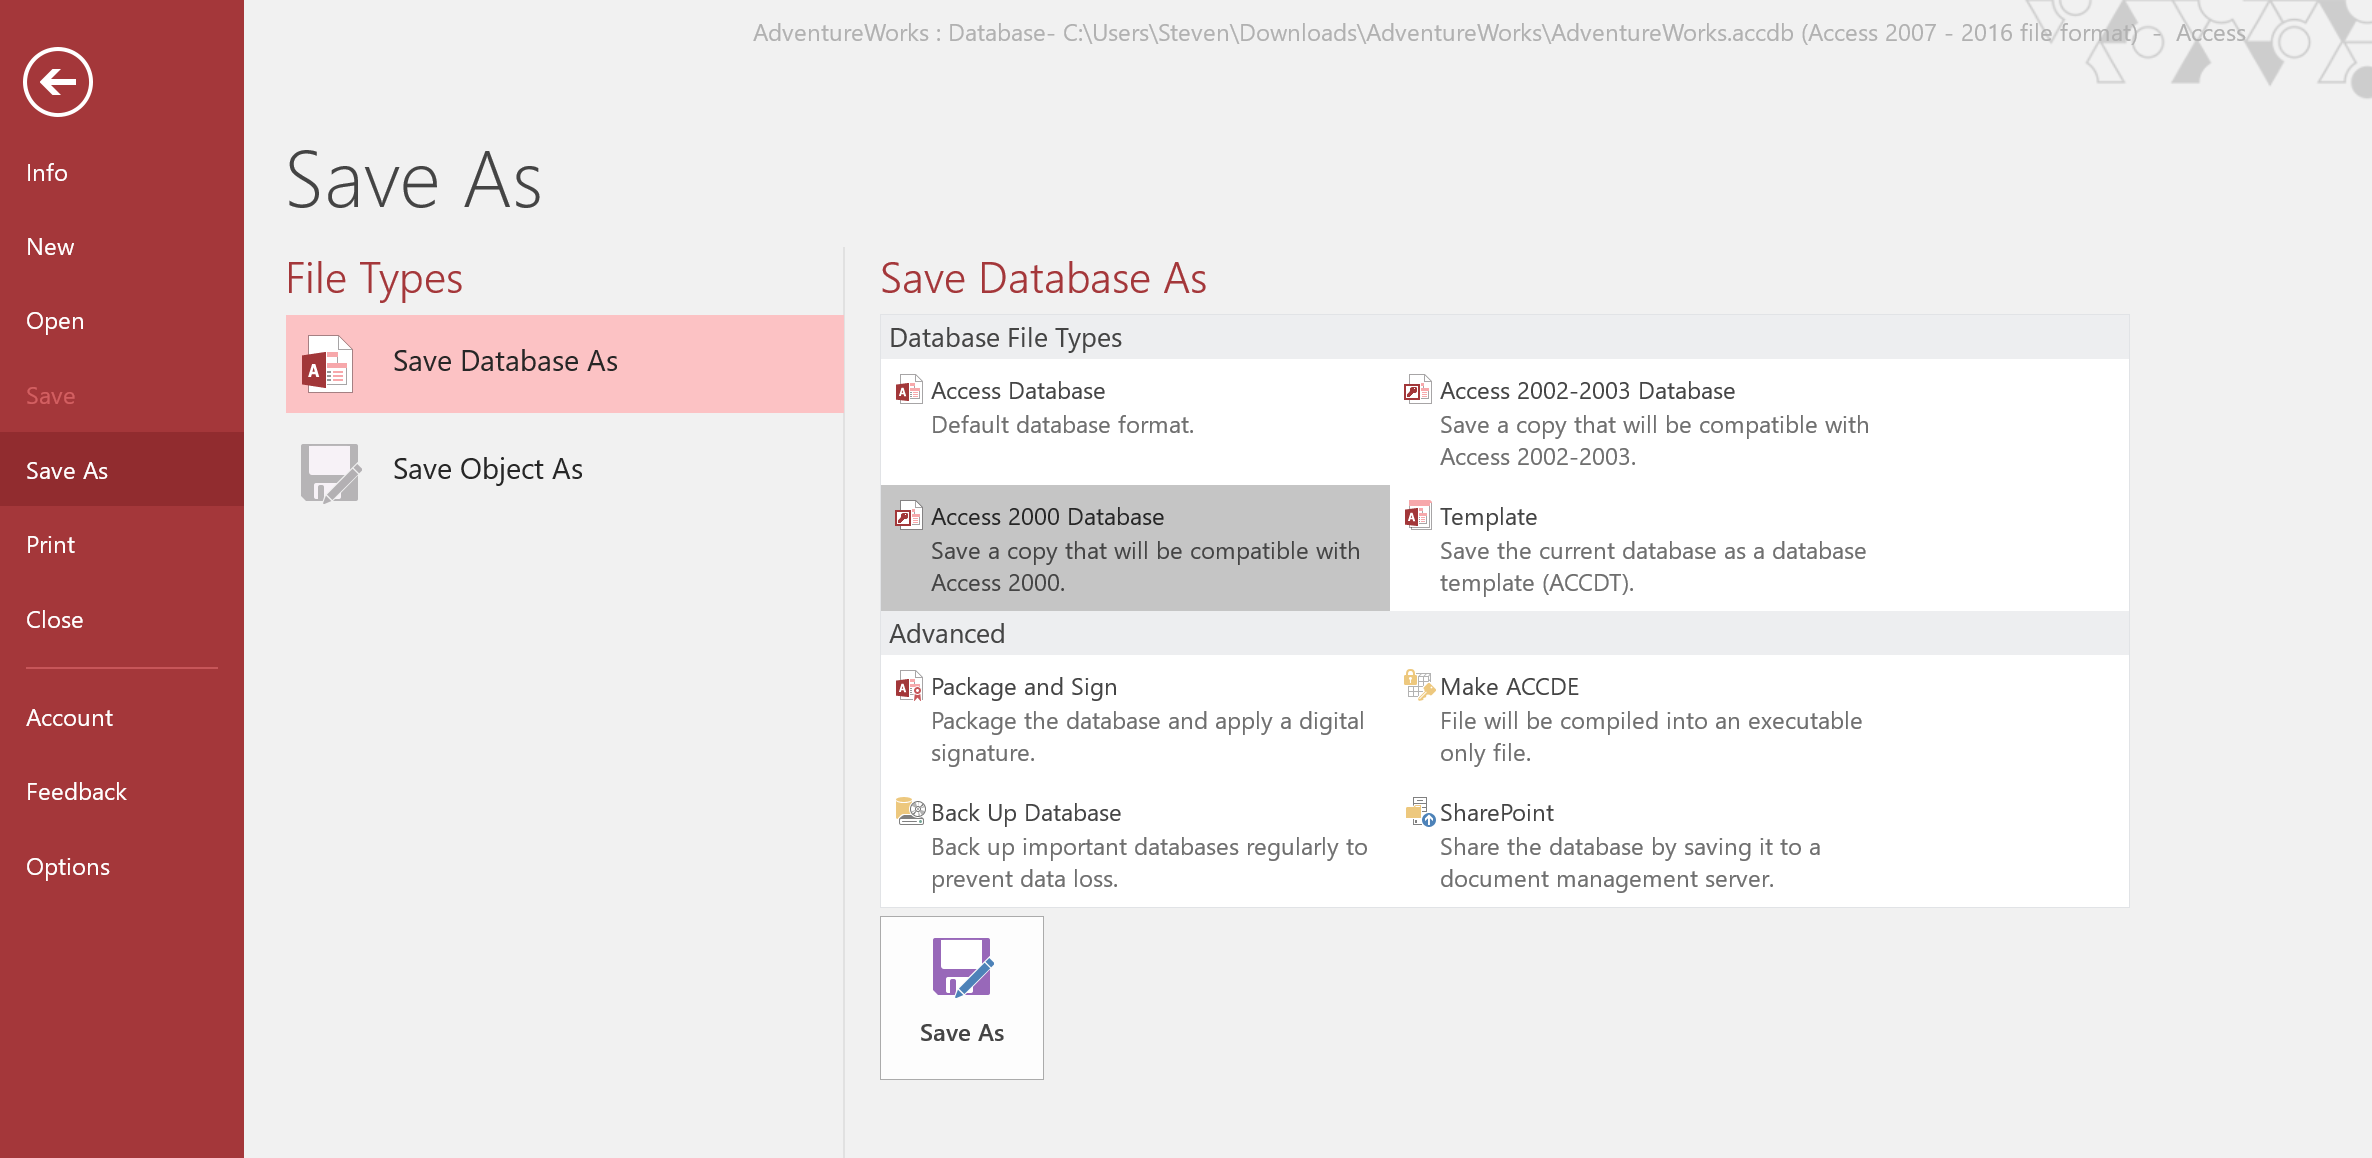Select the Account menu item
Image resolution: width=2372 pixels, height=1158 pixels.
70,716
